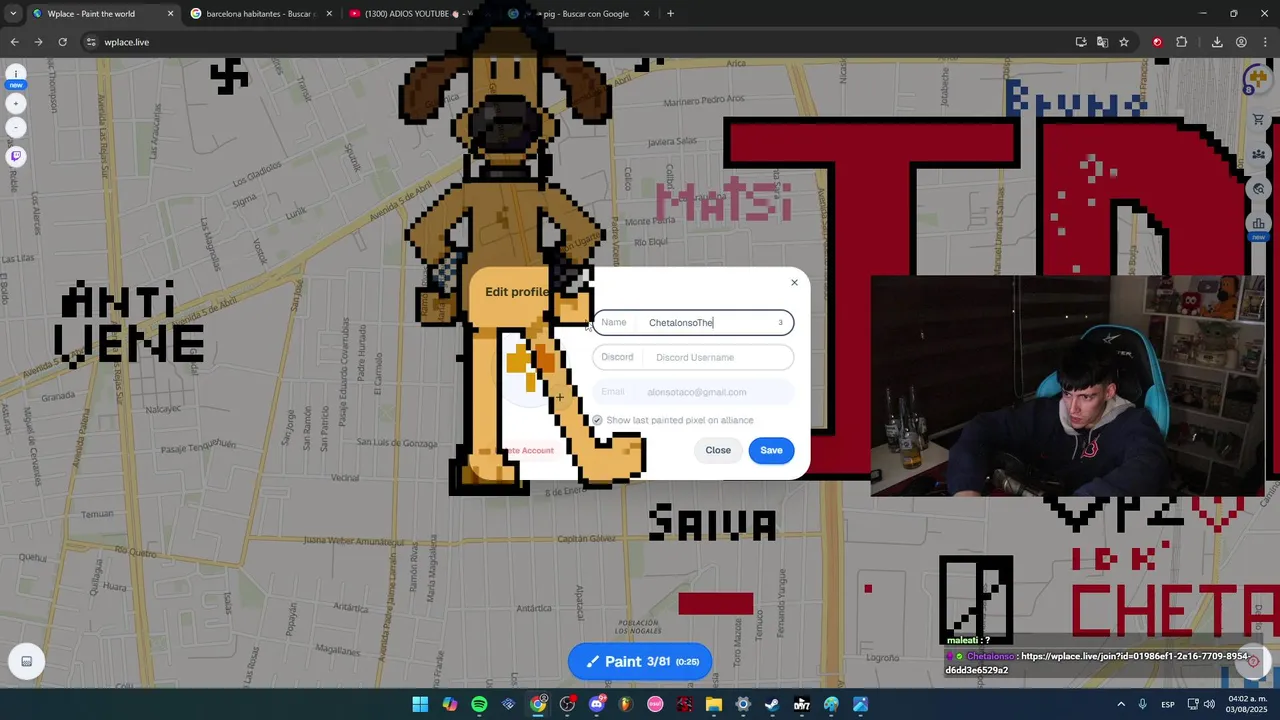
Task: Open Discord from the taskbar
Action: point(597,704)
